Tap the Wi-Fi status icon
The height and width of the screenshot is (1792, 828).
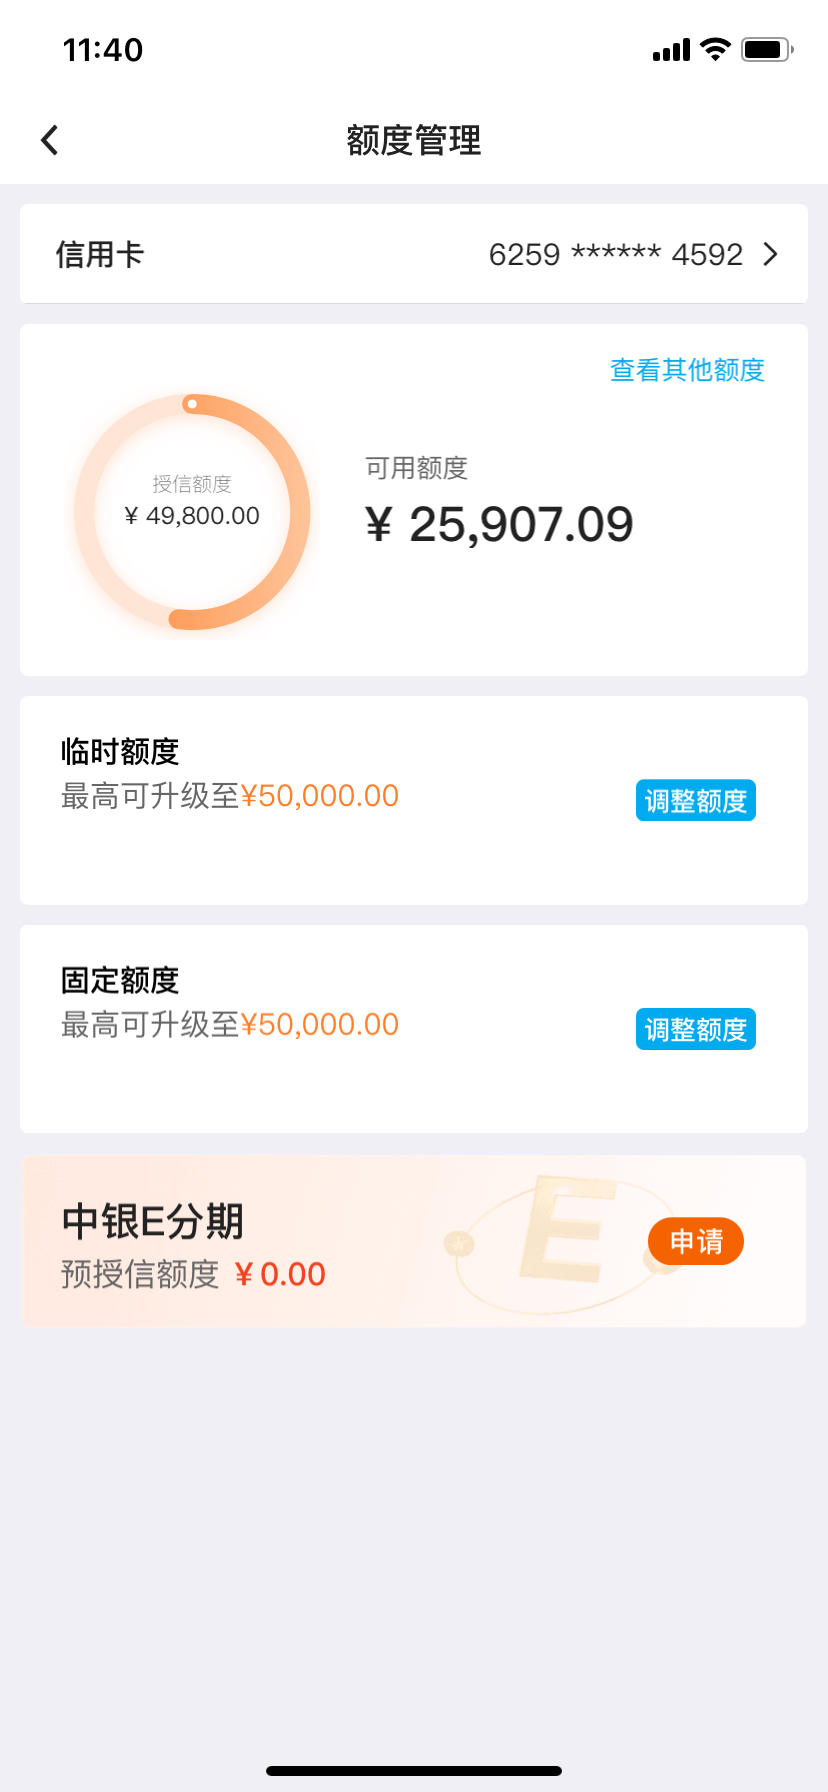[x=715, y=49]
